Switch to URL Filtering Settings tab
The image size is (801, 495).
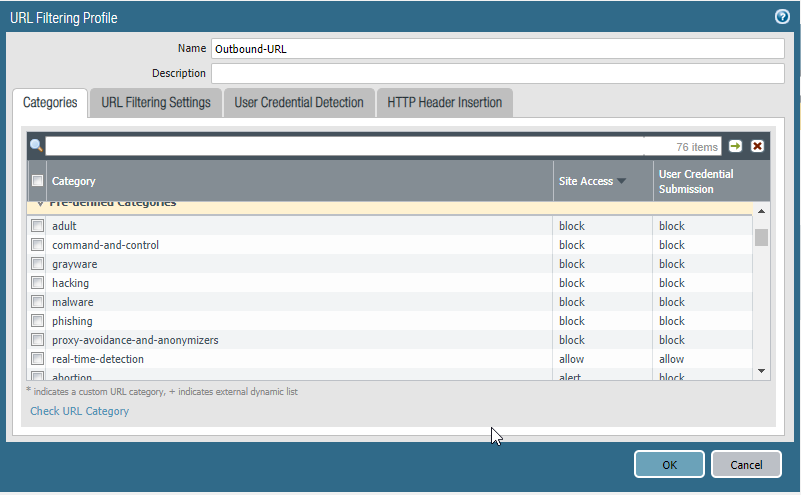tap(155, 102)
